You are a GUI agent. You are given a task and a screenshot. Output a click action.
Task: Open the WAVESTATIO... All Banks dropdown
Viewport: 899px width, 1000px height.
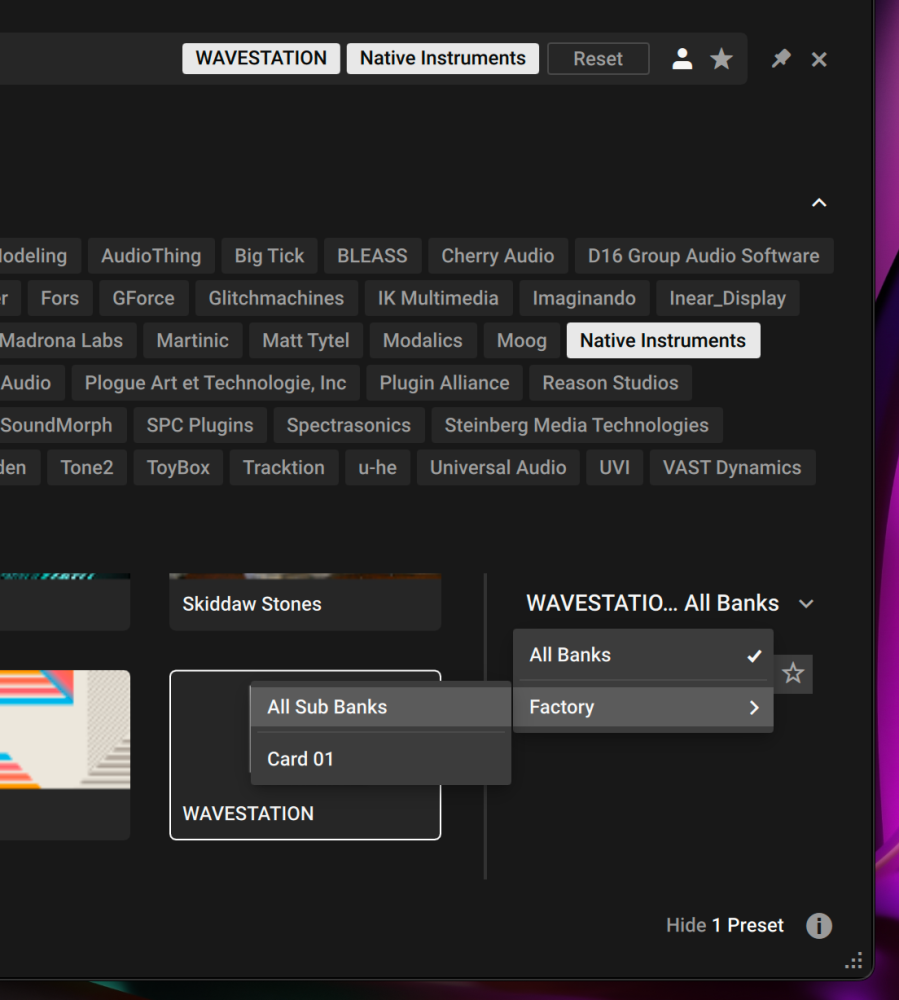[x=669, y=603]
